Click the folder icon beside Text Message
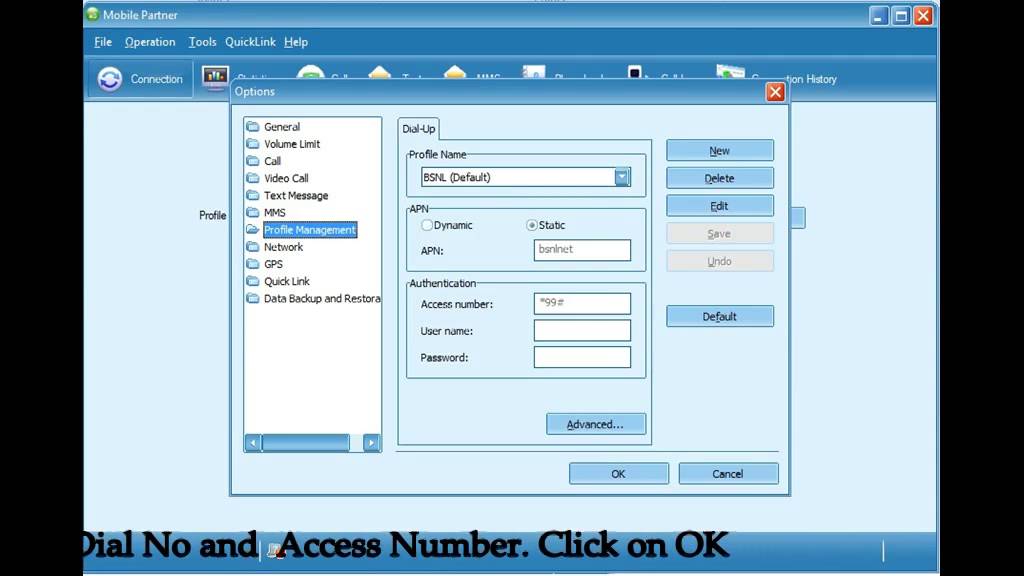1024x576 pixels. coord(253,195)
